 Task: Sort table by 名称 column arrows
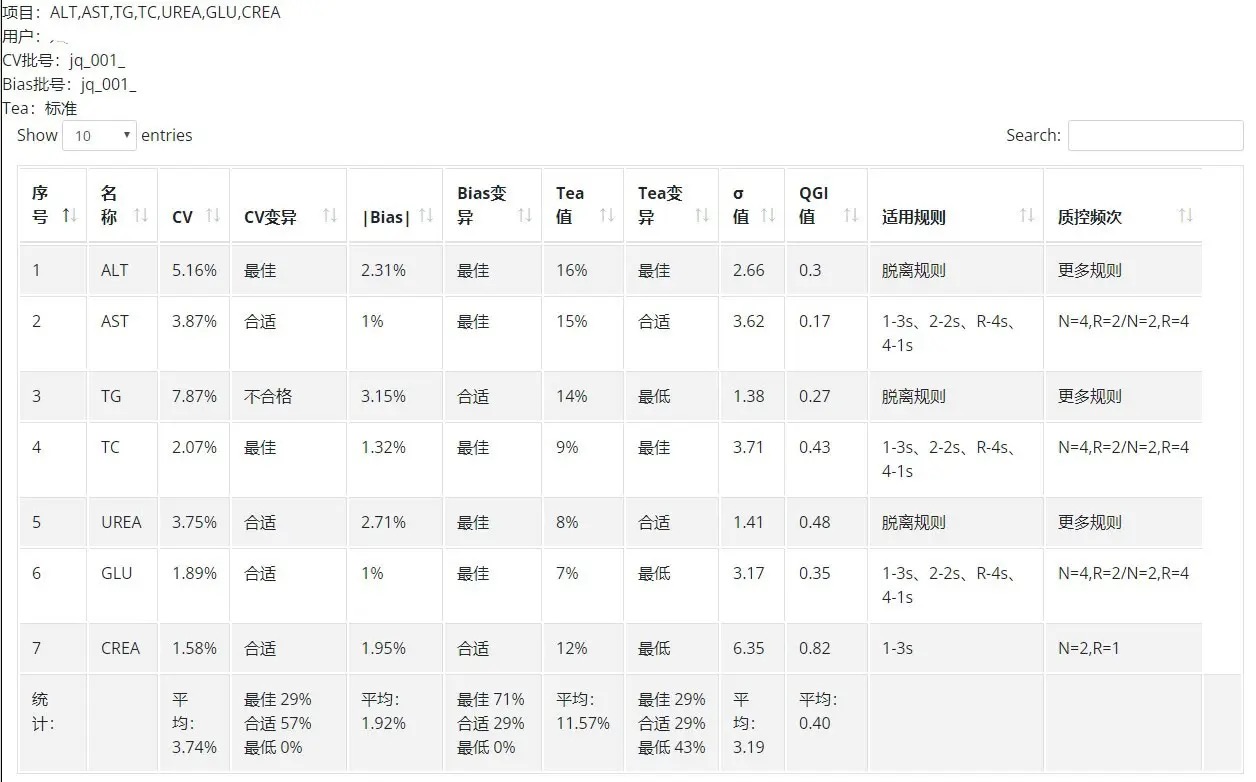pos(141,215)
